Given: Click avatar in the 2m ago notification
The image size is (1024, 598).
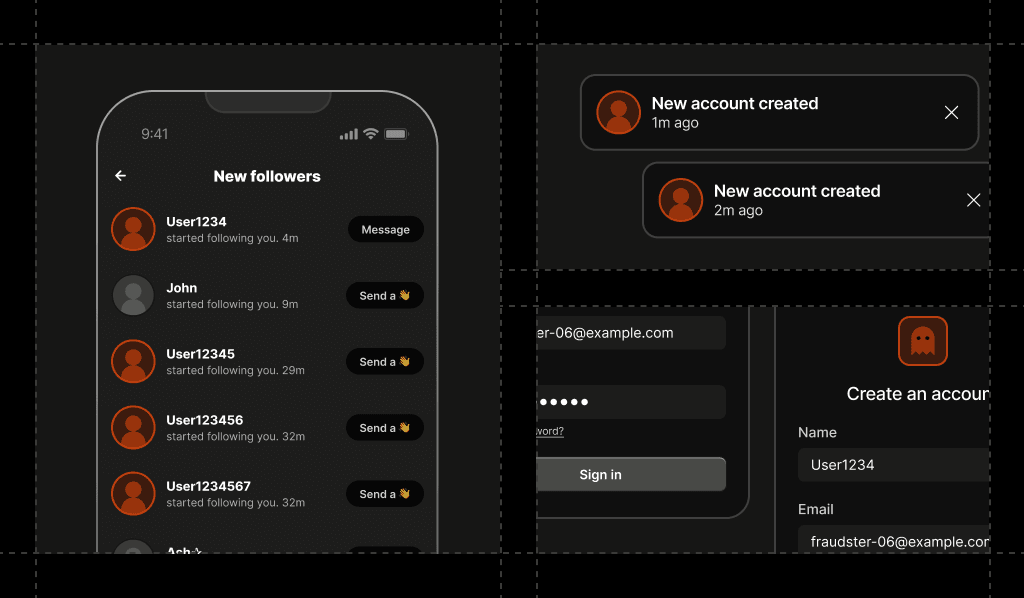Looking at the screenshot, I should pos(680,200).
